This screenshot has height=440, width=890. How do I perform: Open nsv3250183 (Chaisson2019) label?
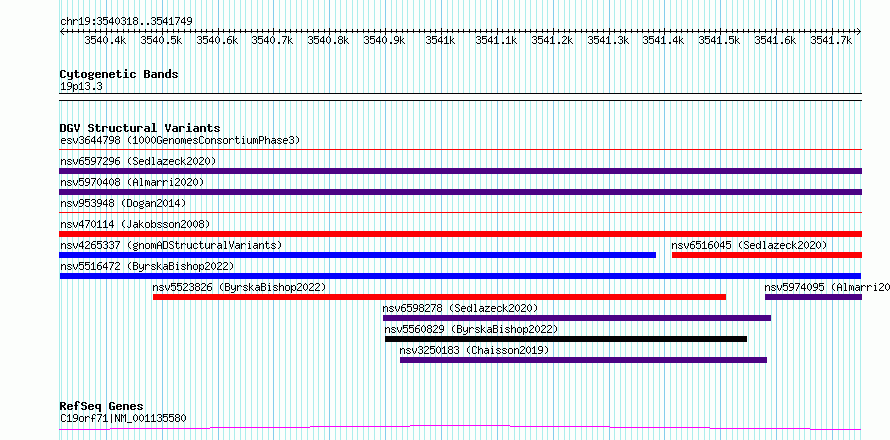coord(475,350)
